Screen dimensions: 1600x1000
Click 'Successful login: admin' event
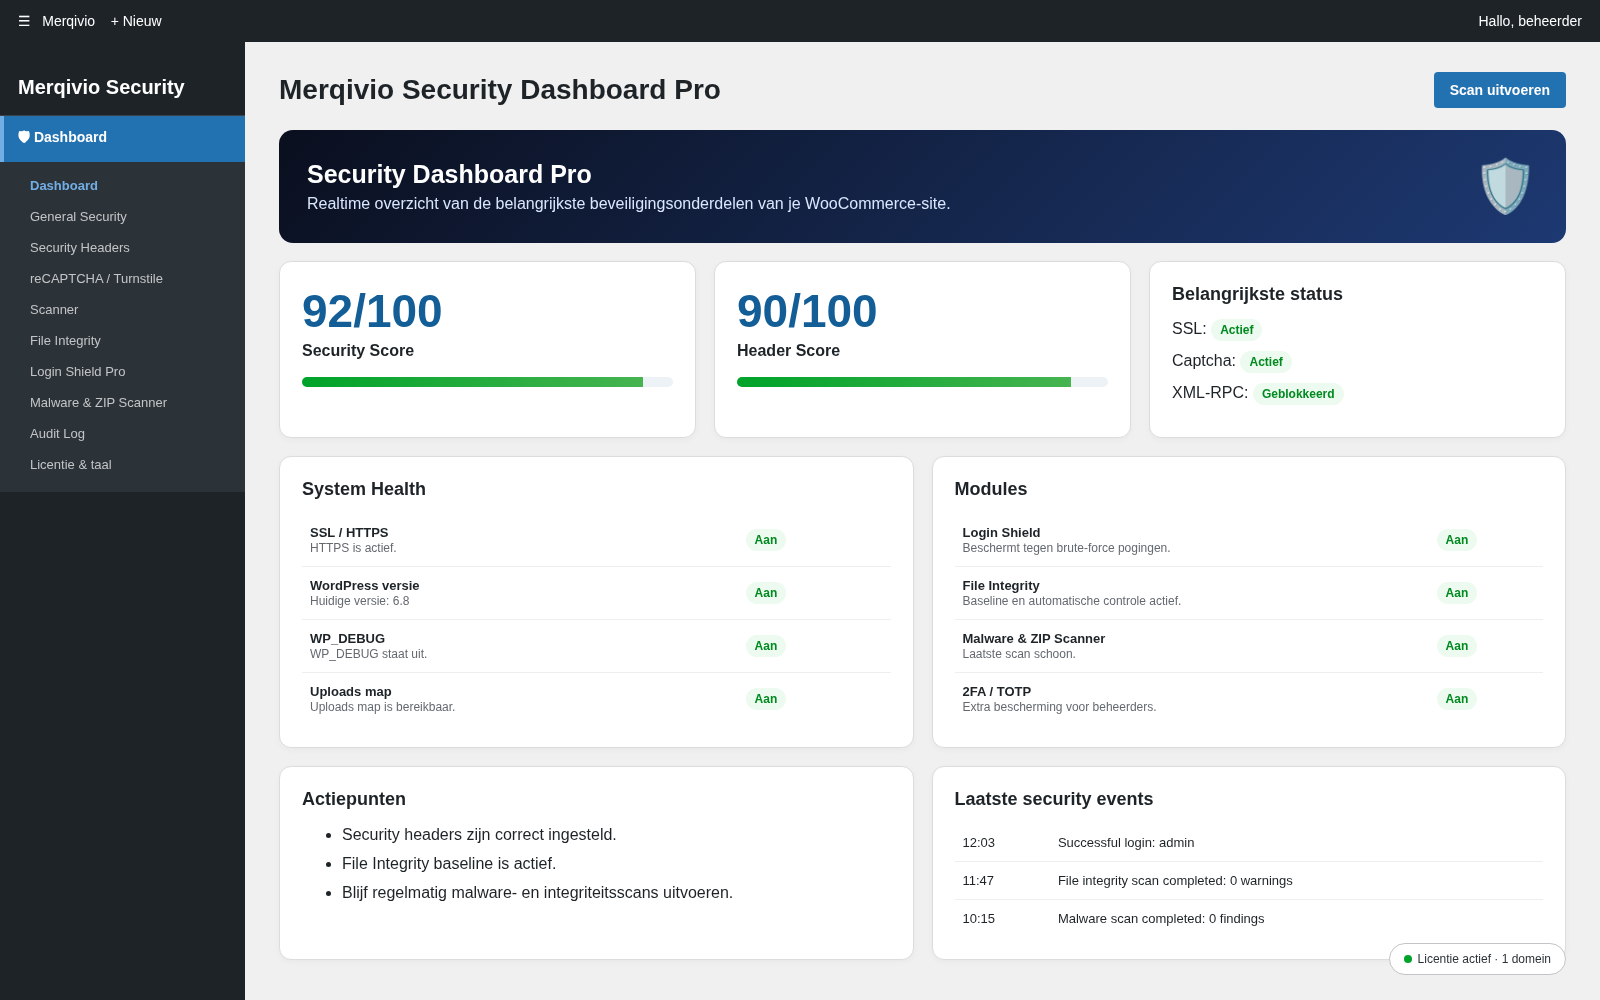pos(1126,843)
